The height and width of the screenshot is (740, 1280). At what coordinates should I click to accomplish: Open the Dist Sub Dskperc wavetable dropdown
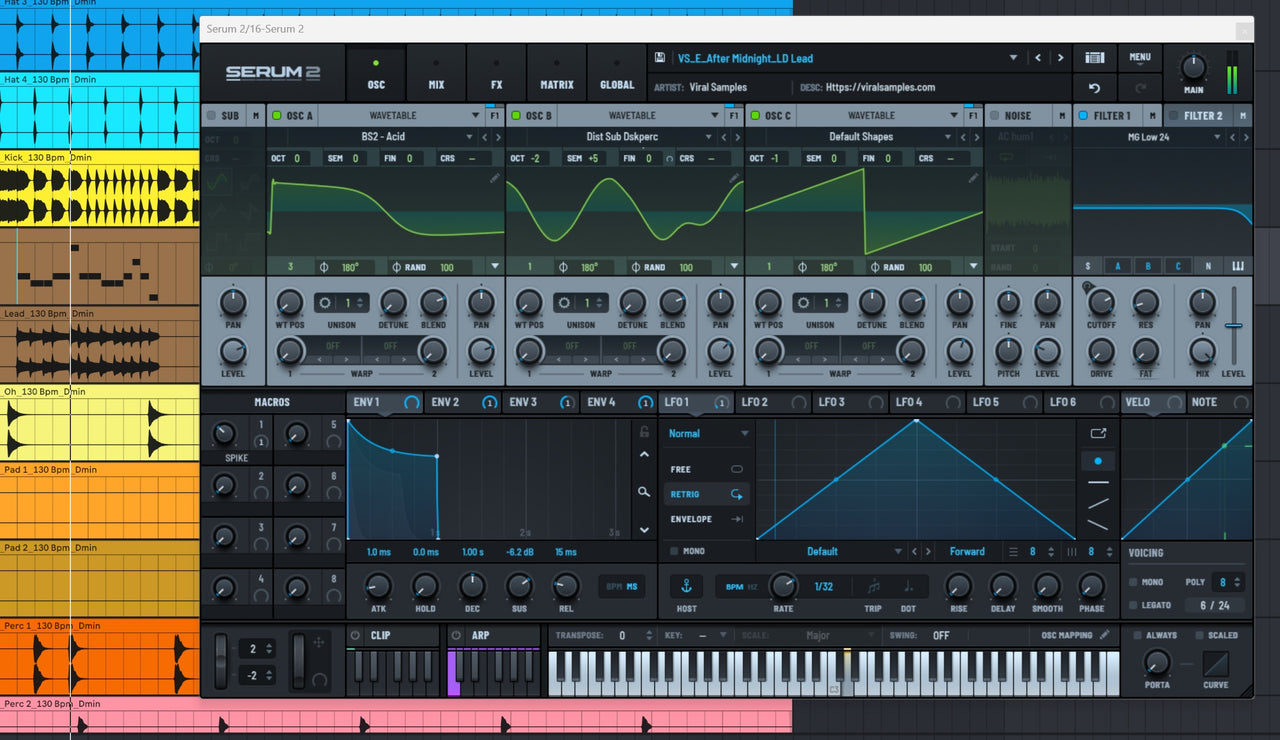coord(708,137)
